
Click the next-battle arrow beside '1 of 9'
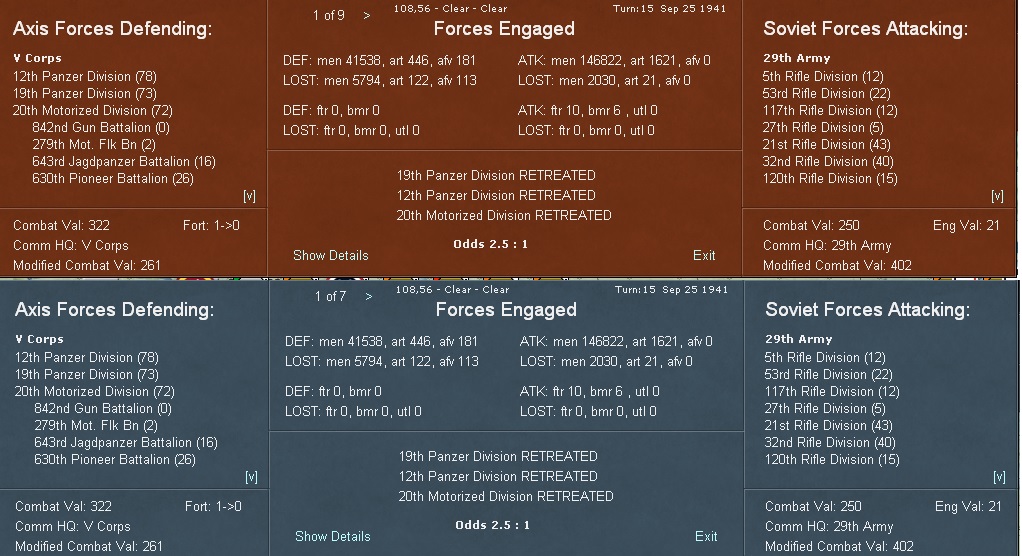(367, 15)
